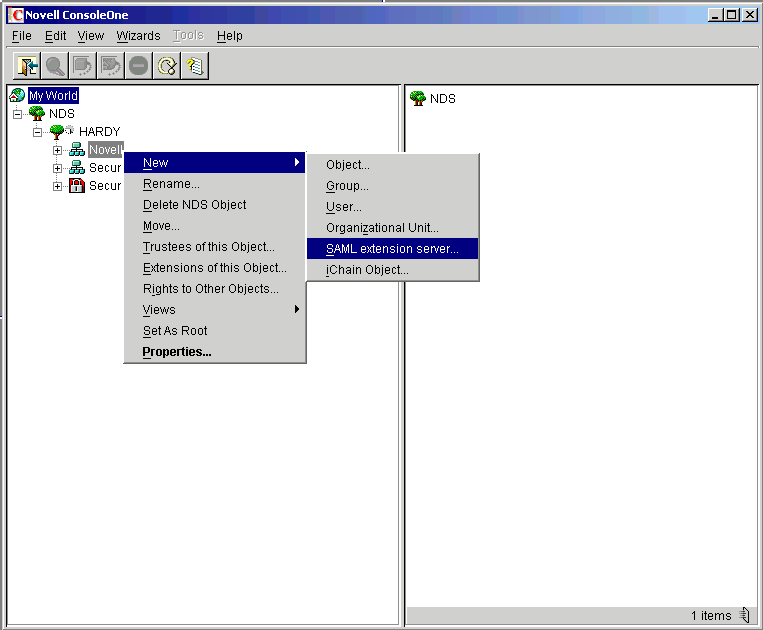Screen dimensions: 763x630
Task: Click the disabled Tools menu
Action: click(x=188, y=36)
